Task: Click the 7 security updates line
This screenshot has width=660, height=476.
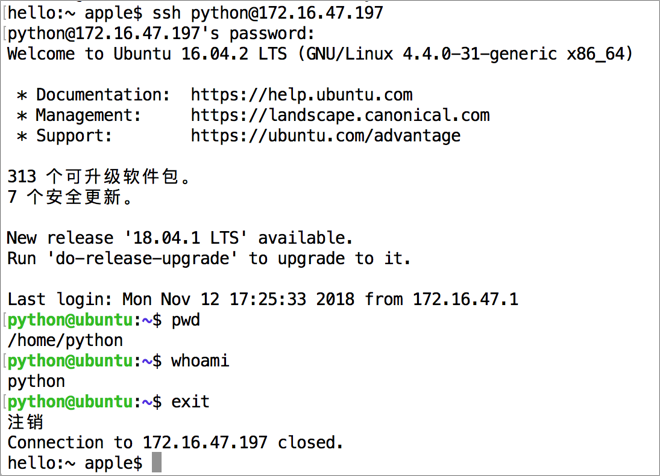Action: coord(70,197)
